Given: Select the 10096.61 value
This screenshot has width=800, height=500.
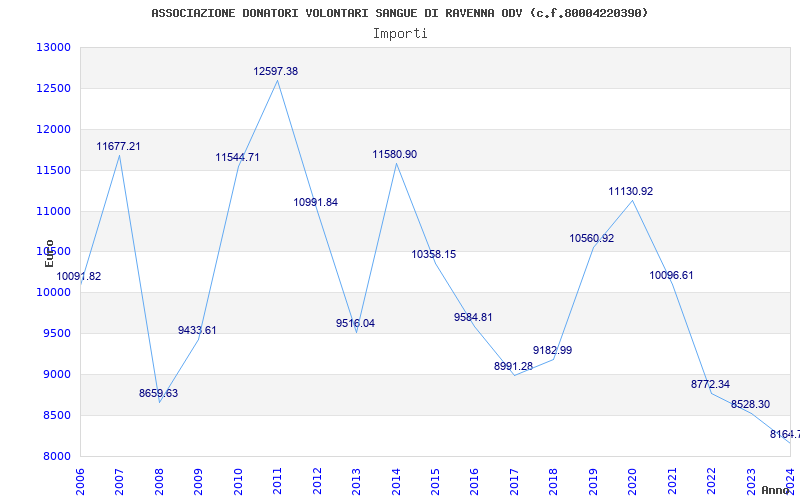Looking at the screenshot, I should click(671, 275).
